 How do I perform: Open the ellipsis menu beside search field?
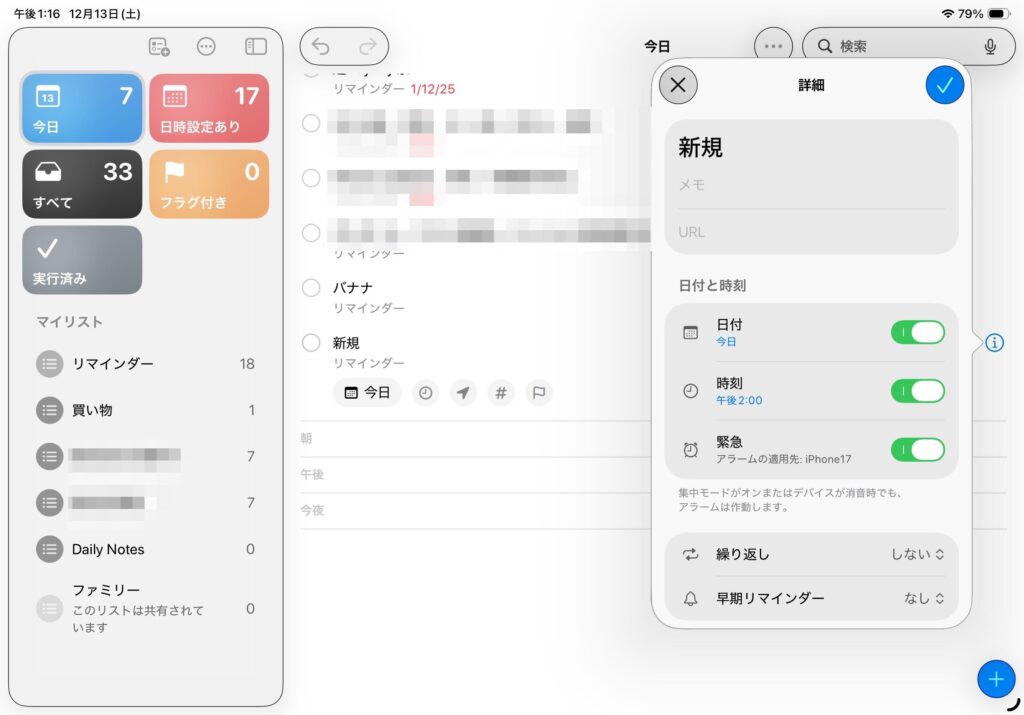point(773,46)
